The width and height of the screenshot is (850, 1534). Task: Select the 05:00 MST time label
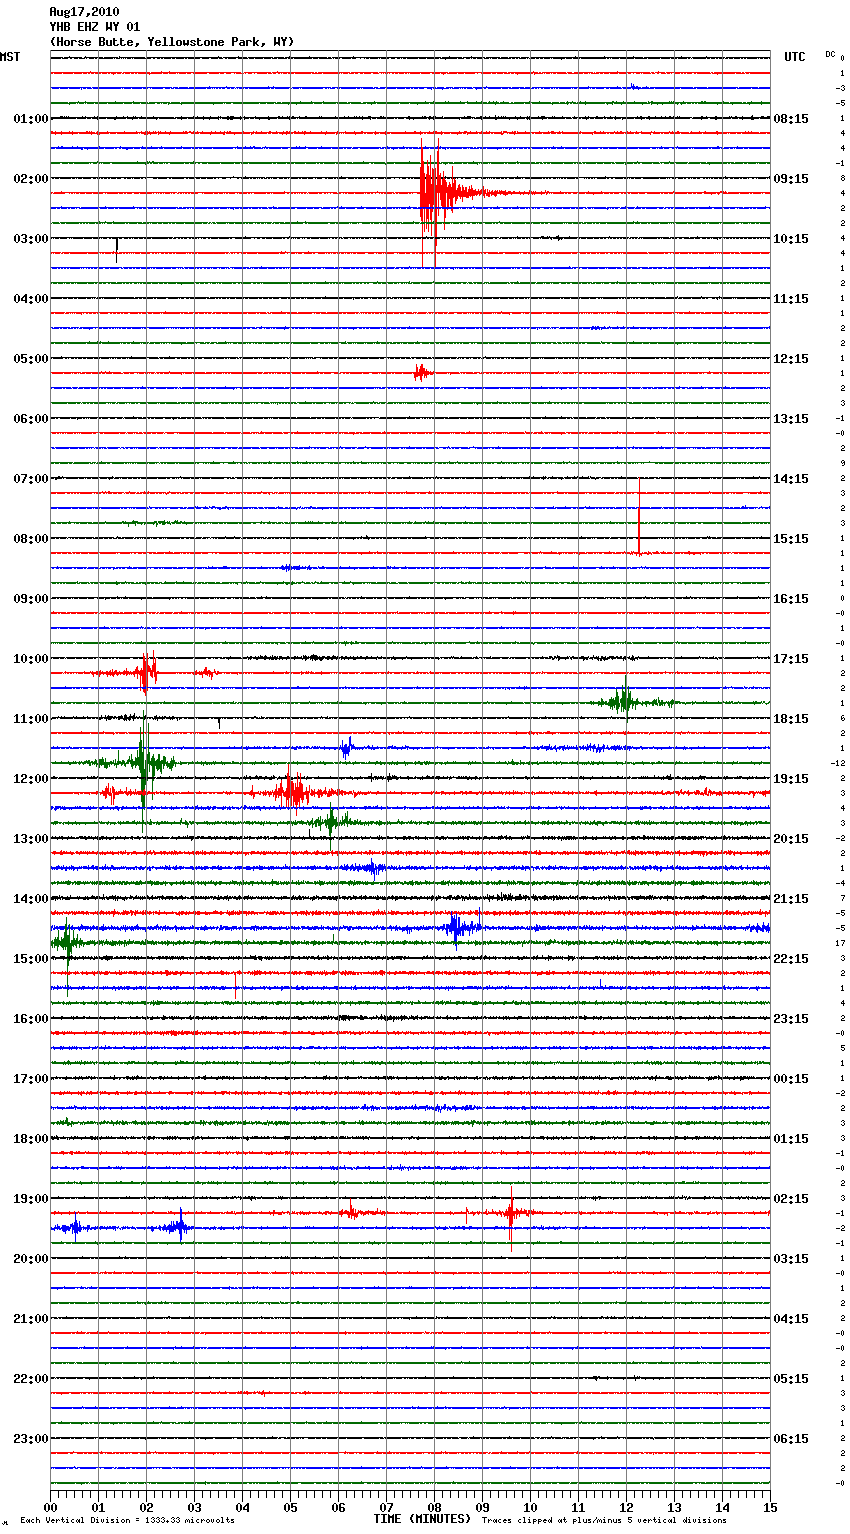(31, 359)
